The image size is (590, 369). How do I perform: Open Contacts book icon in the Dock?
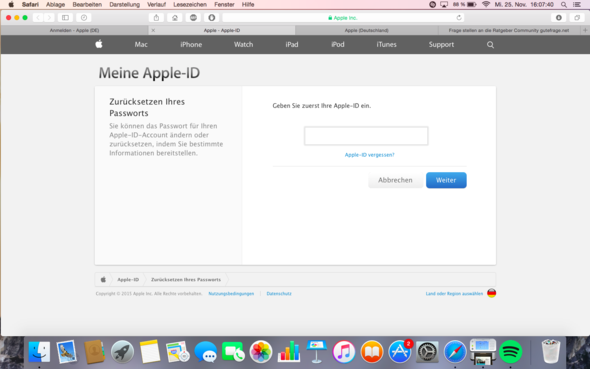point(94,352)
